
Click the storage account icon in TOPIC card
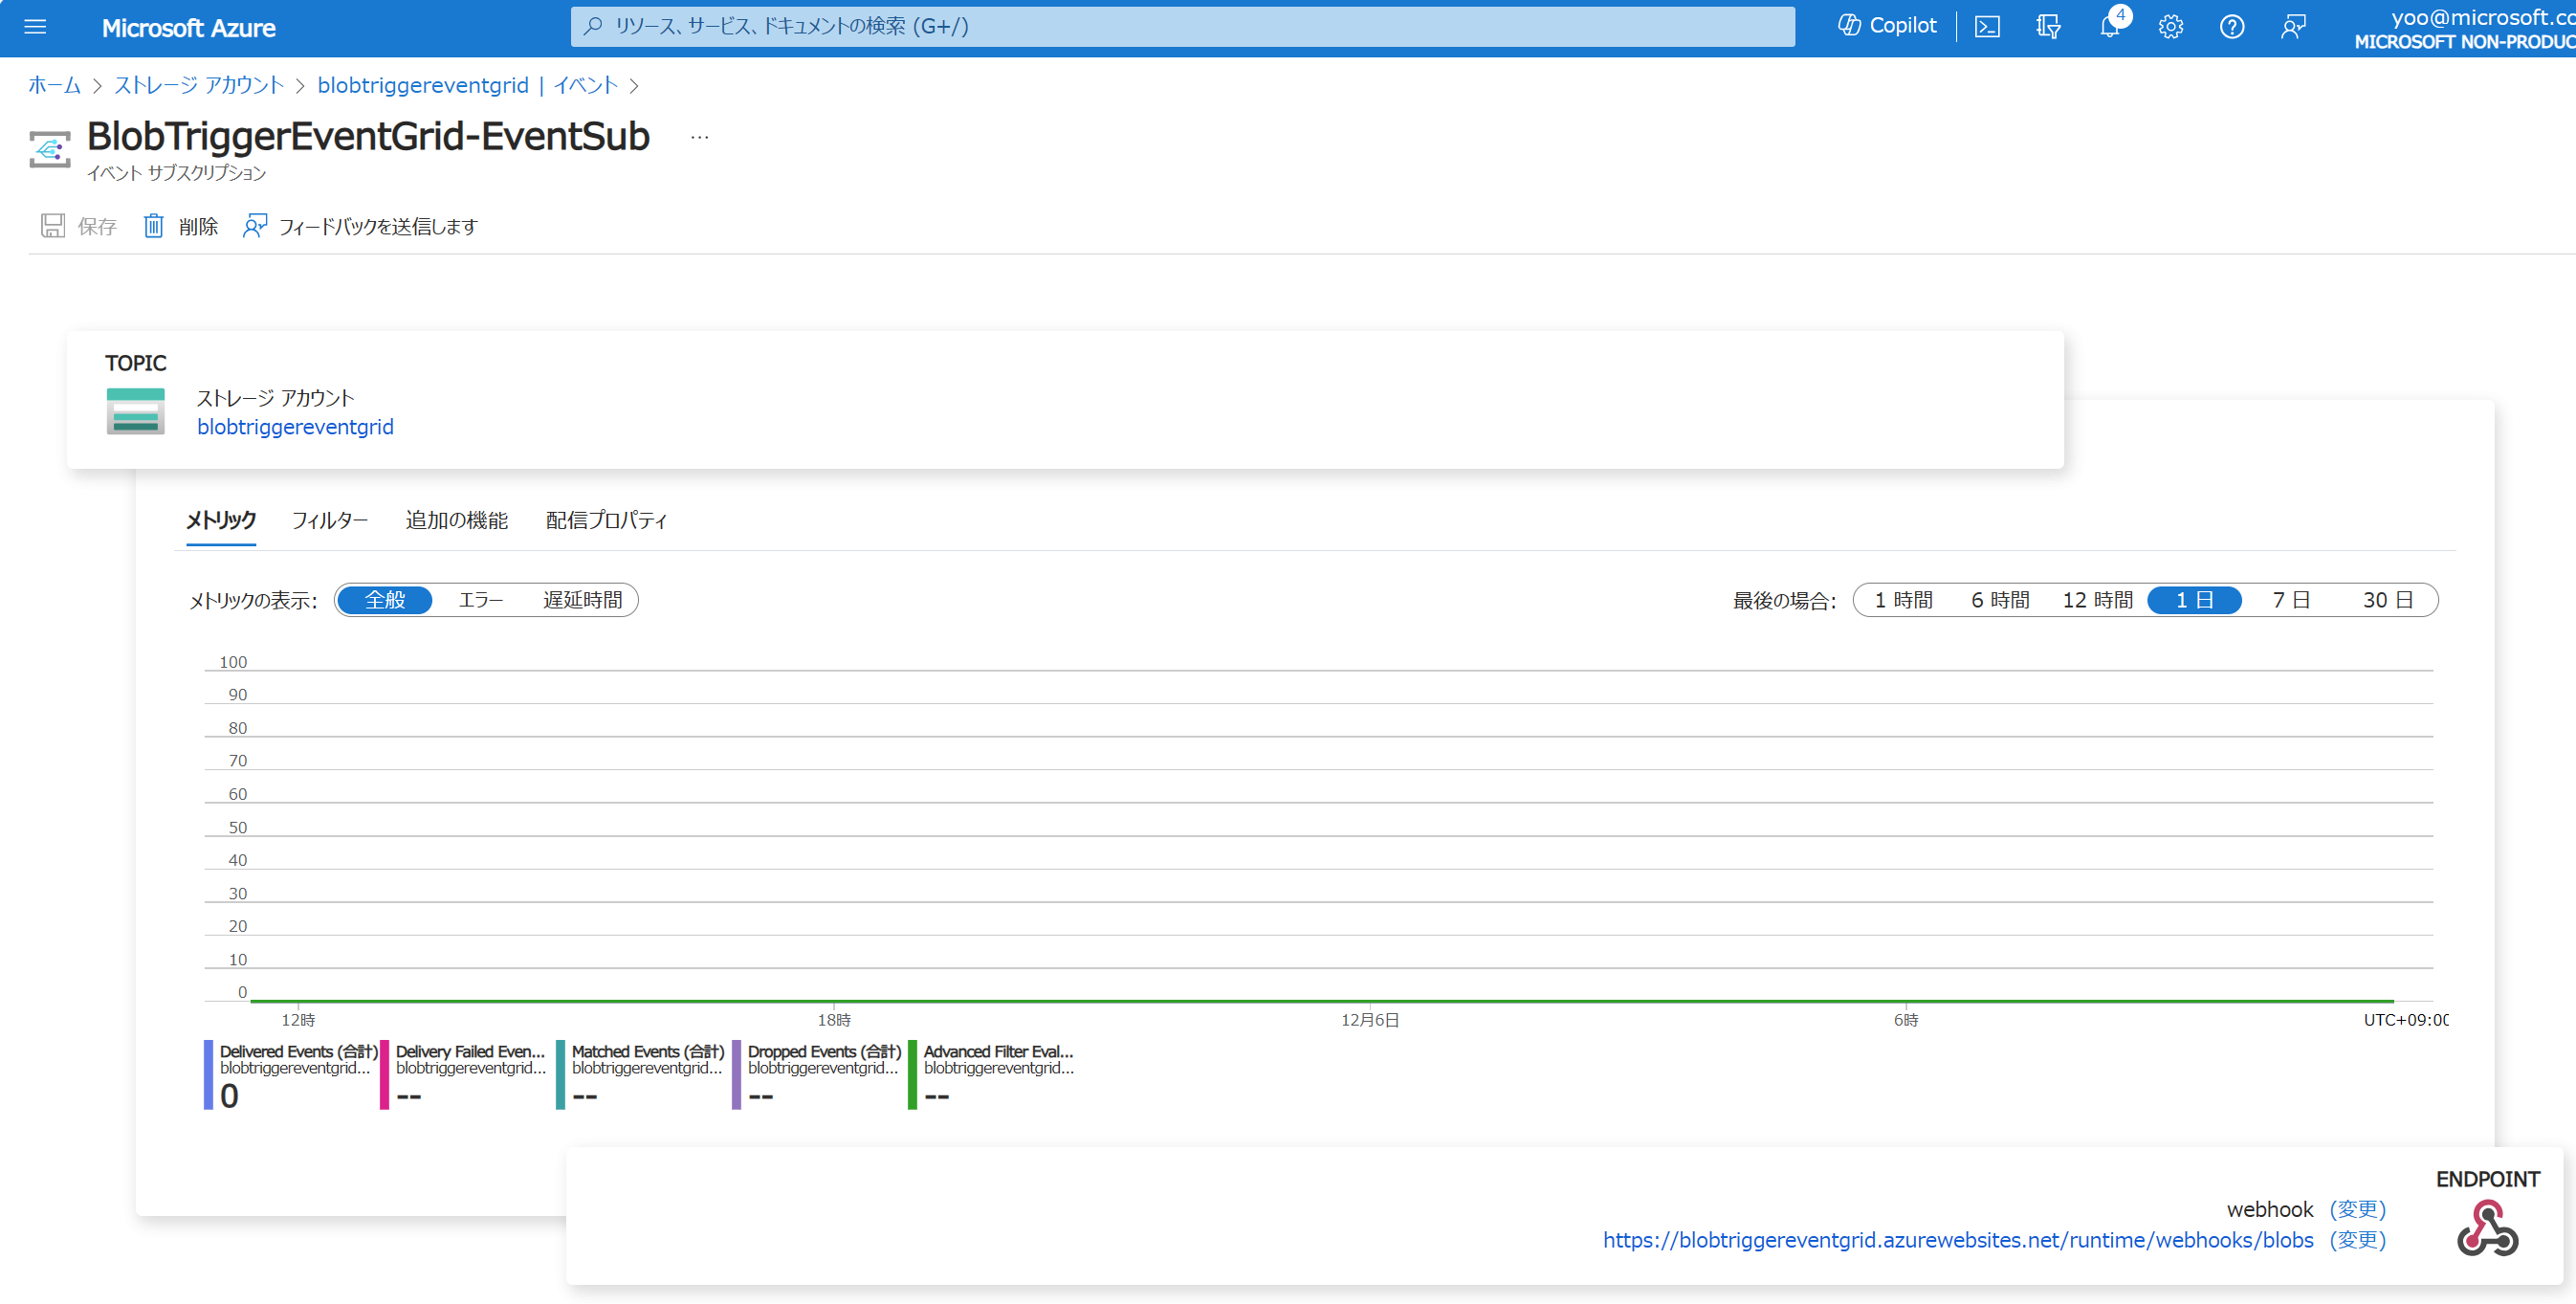click(135, 410)
